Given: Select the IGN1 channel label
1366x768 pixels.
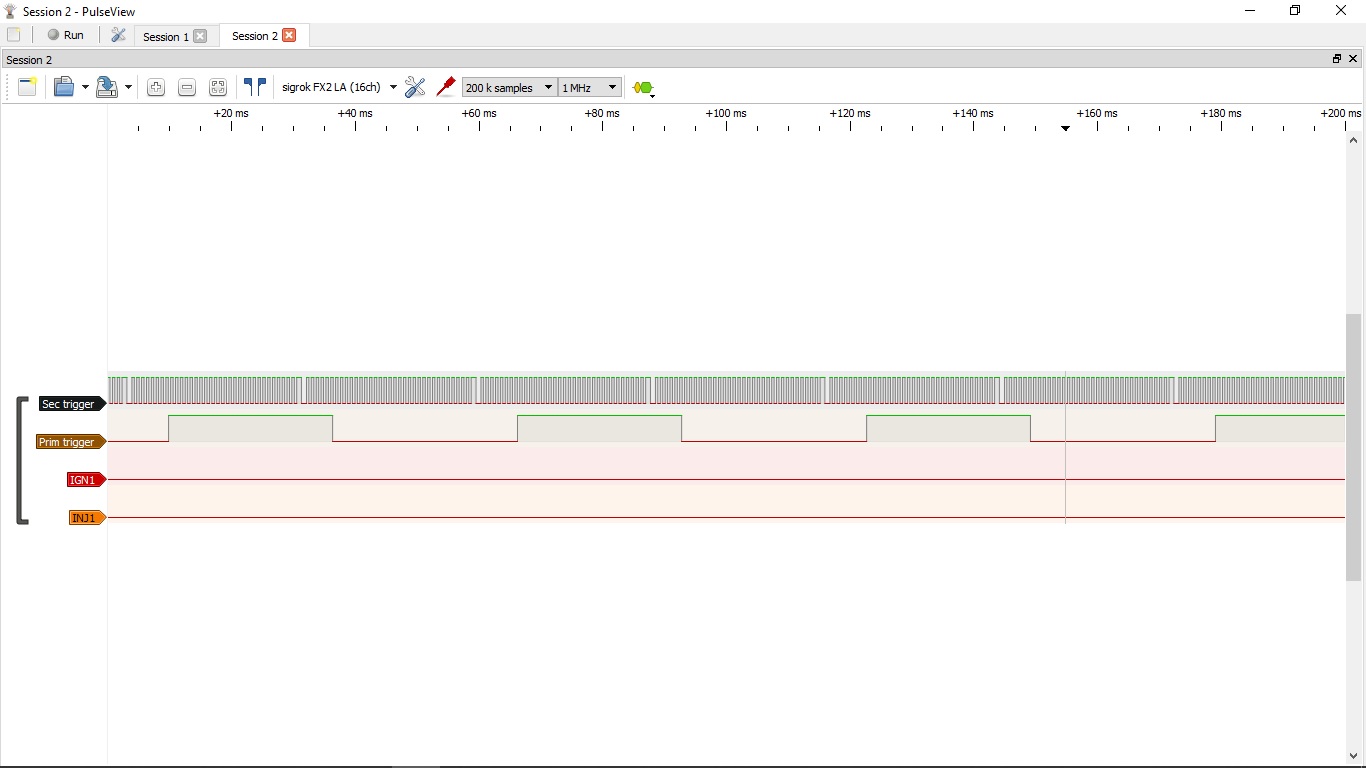Looking at the screenshot, I should click(86, 480).
